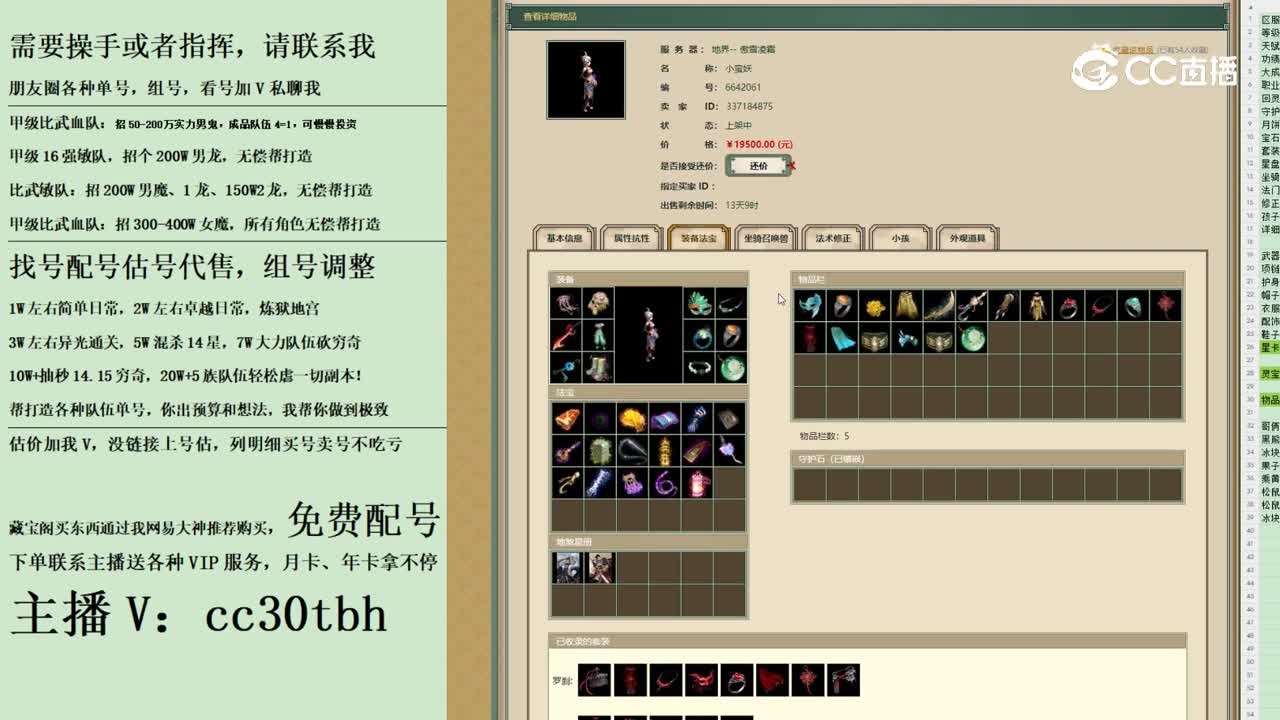1280x720 pixels.
Task: Click the gray book treasure icon
Action: [x=729, y=419]
